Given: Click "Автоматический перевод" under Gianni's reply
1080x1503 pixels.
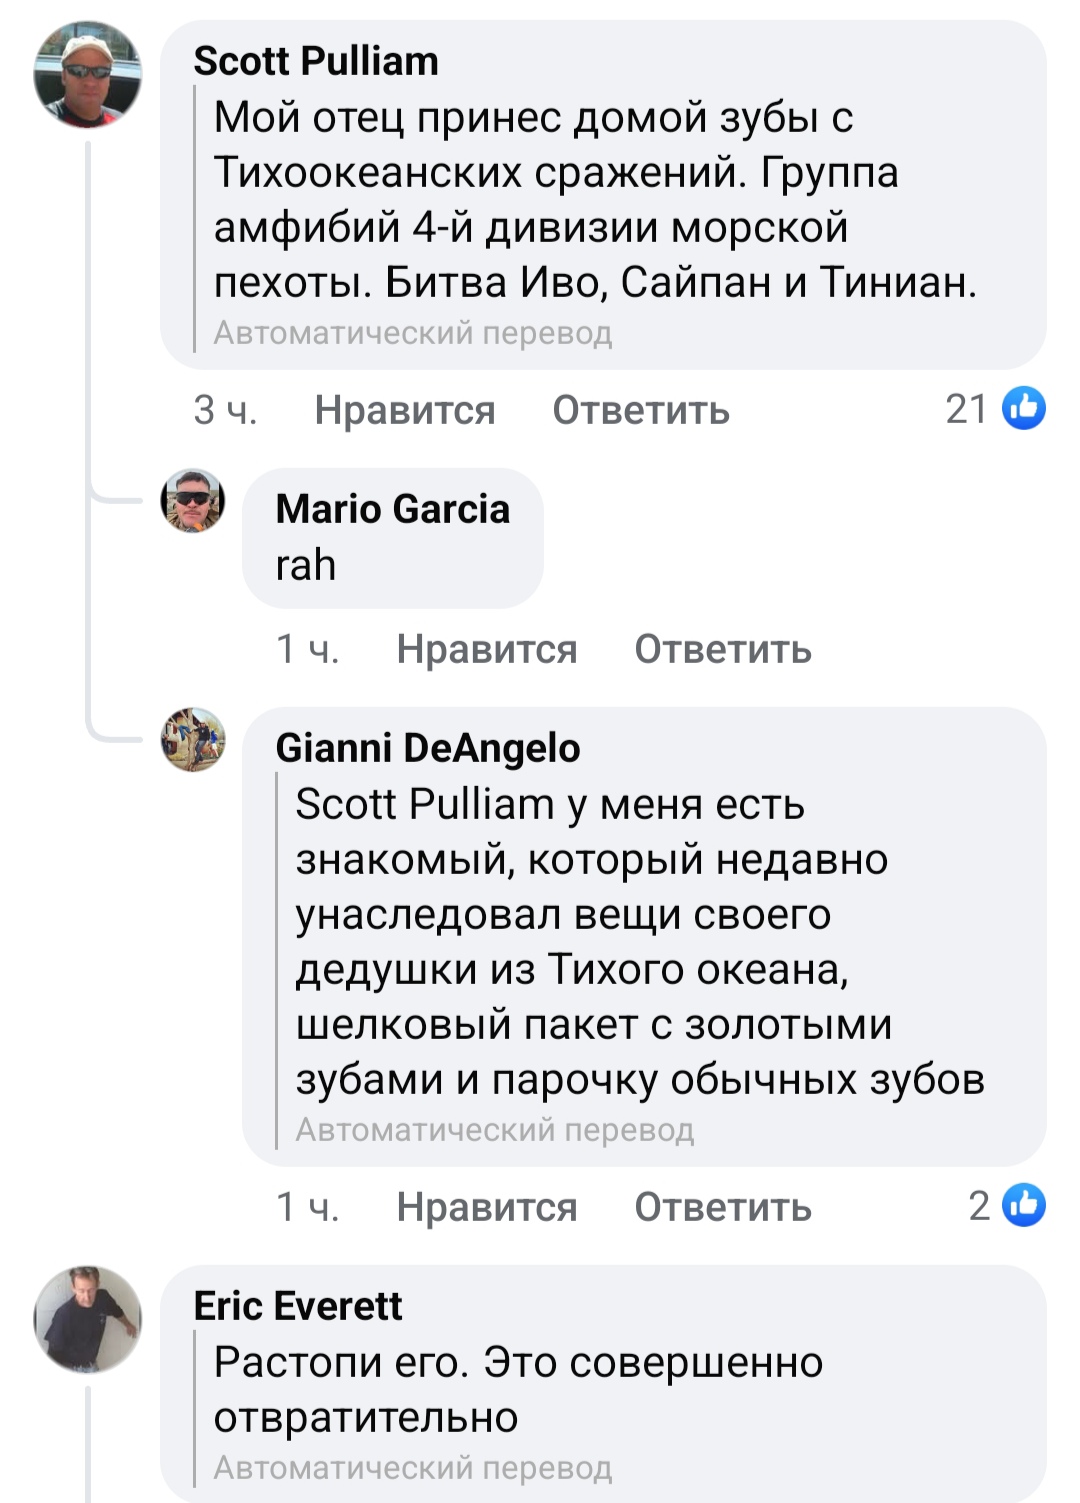Looking at the screenshot, I should pyautogui.click(x=494, y=1130).
